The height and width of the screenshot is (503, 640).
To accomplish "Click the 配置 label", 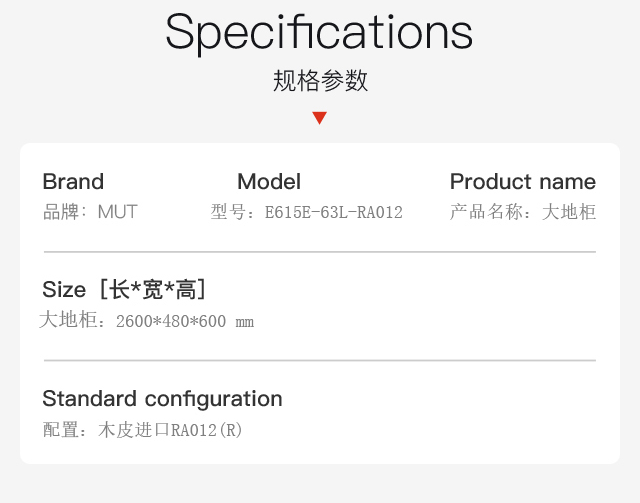I will pyautogui.click(x=60, y=430).
